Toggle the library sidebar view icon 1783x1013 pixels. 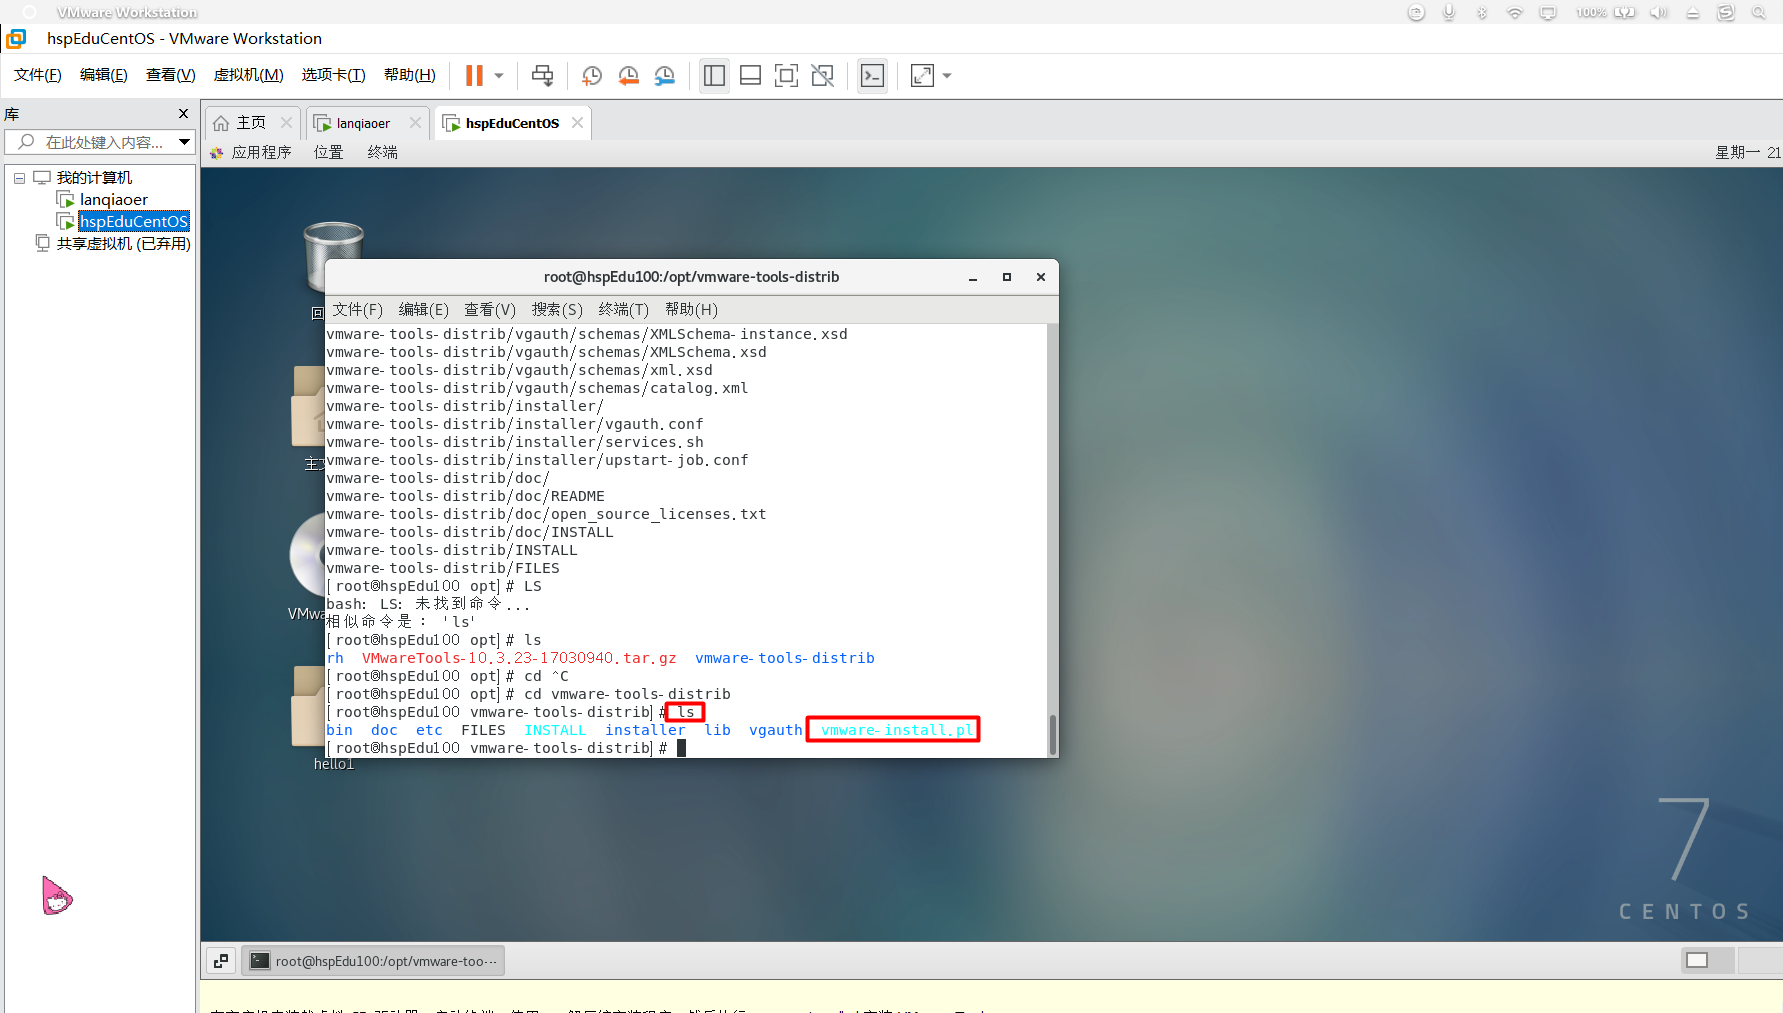[714, 76]
